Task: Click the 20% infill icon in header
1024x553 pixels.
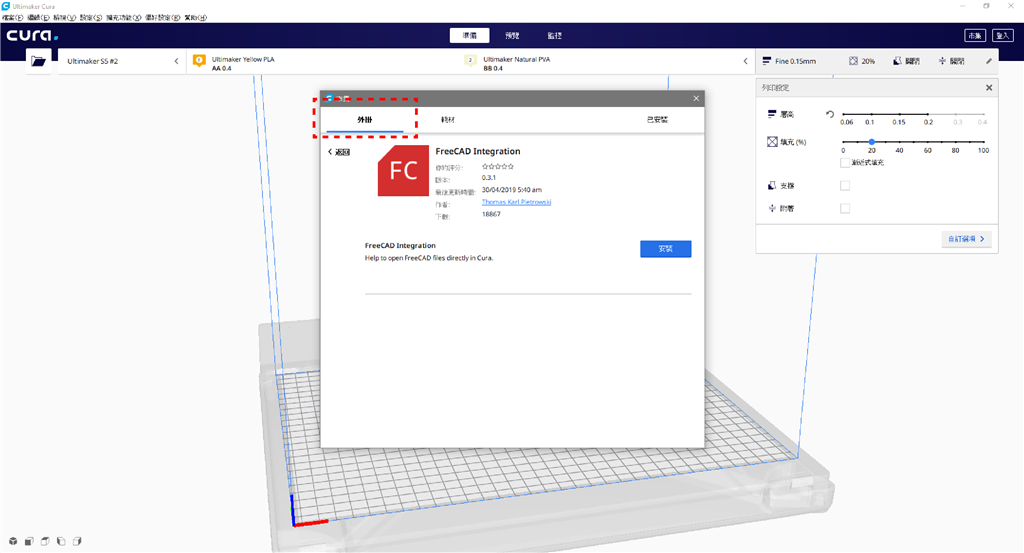Action: [x=853, y=61]
